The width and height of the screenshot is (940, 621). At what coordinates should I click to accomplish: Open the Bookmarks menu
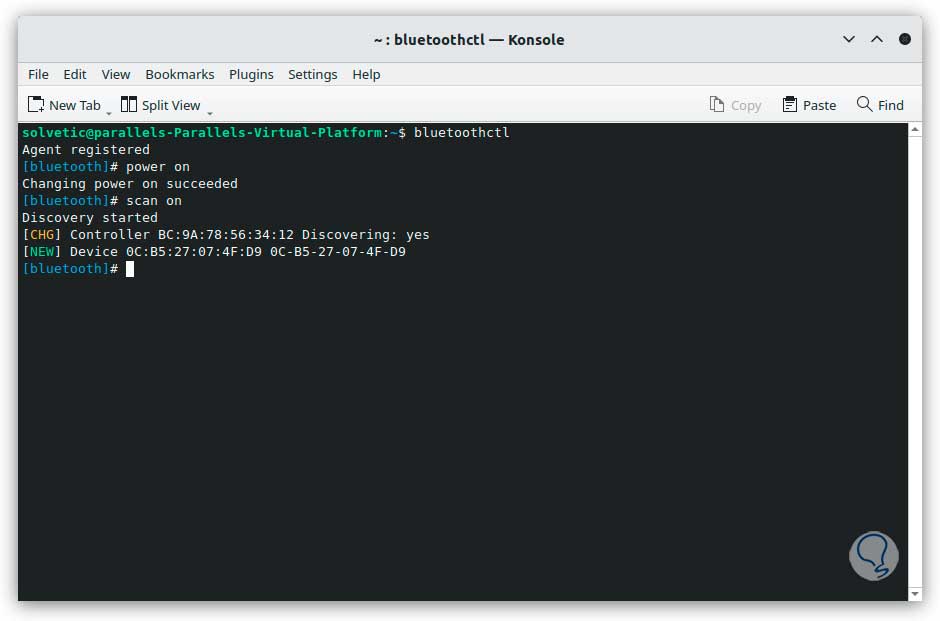pos(180,74)
